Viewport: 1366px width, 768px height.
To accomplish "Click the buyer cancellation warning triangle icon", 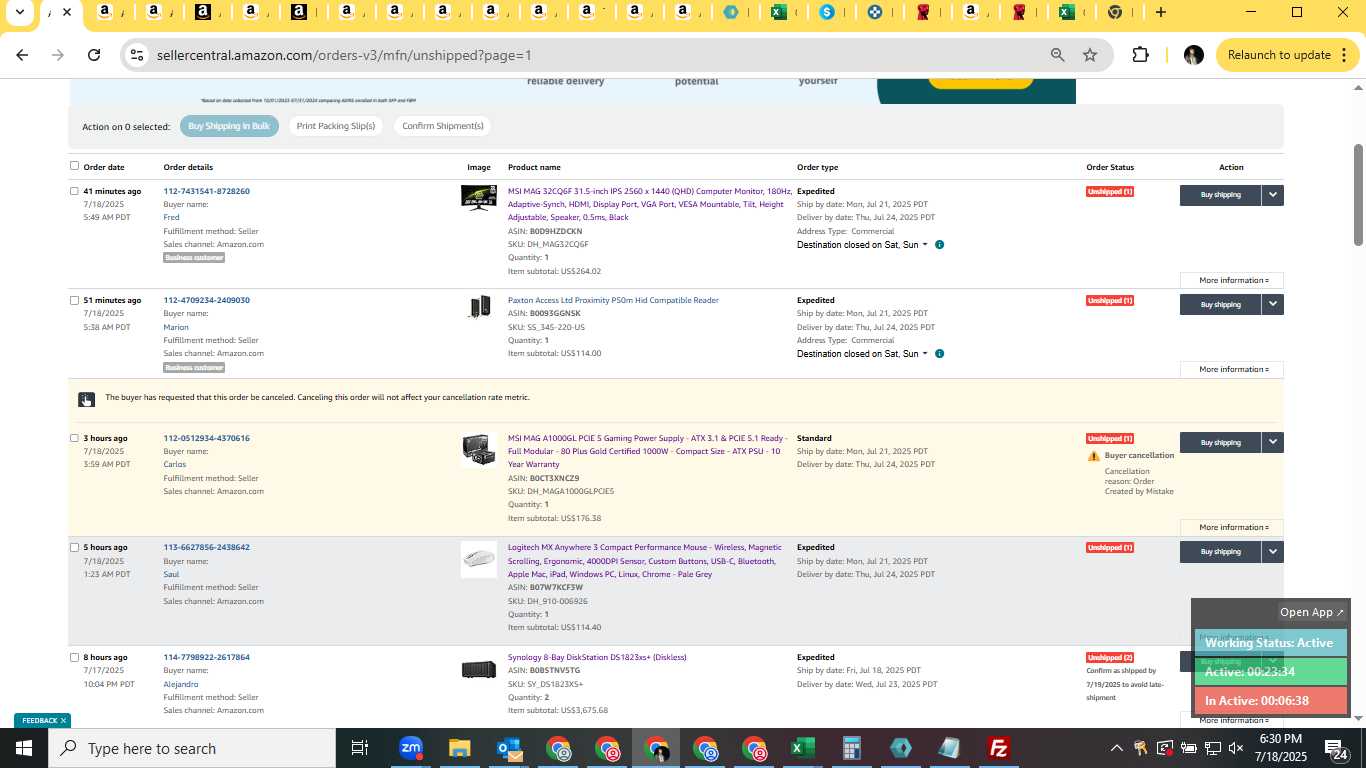I will [1094, 456].
